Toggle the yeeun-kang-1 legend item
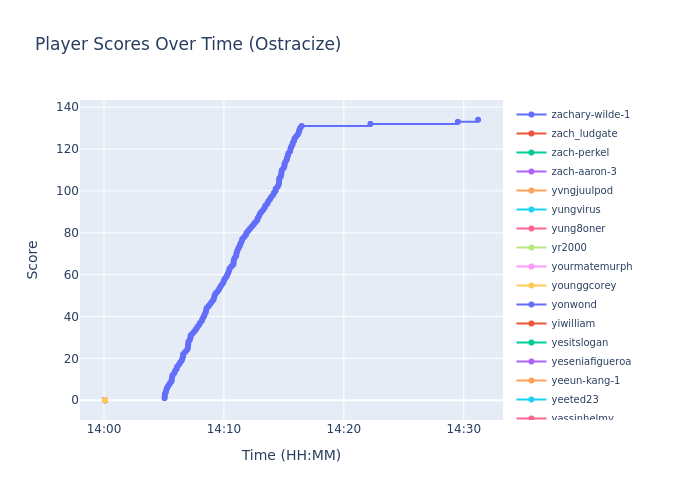The width and height of the screenshot is (700, 500). pyautogui.click(x=585, y=381)
